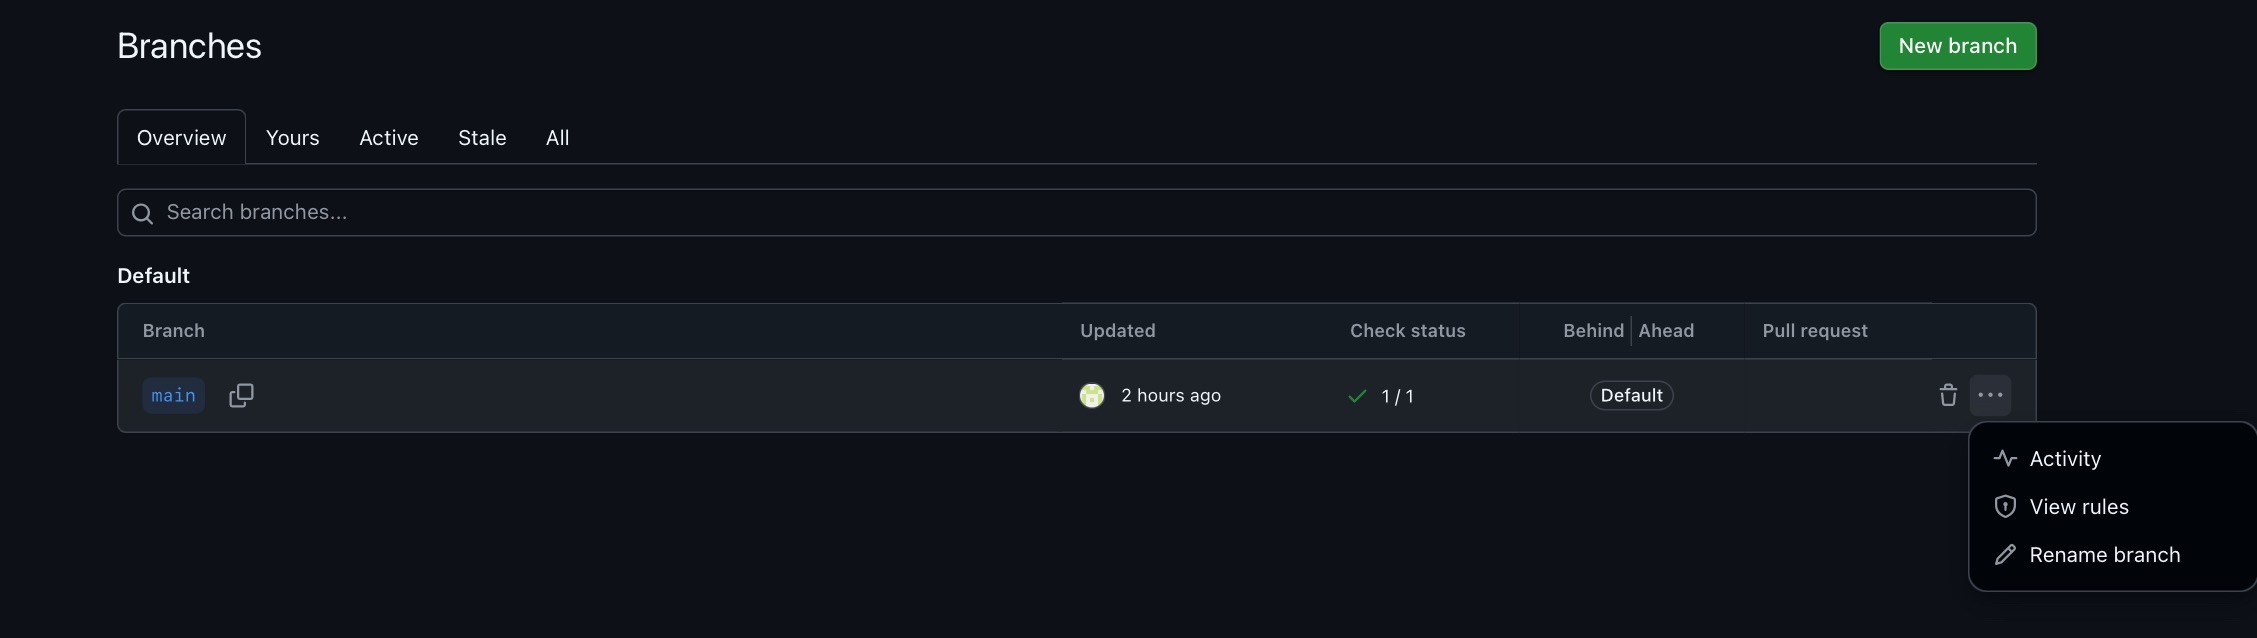Select the Overview tab
The width and height of the screenshot is (2257, 638).
181,138
